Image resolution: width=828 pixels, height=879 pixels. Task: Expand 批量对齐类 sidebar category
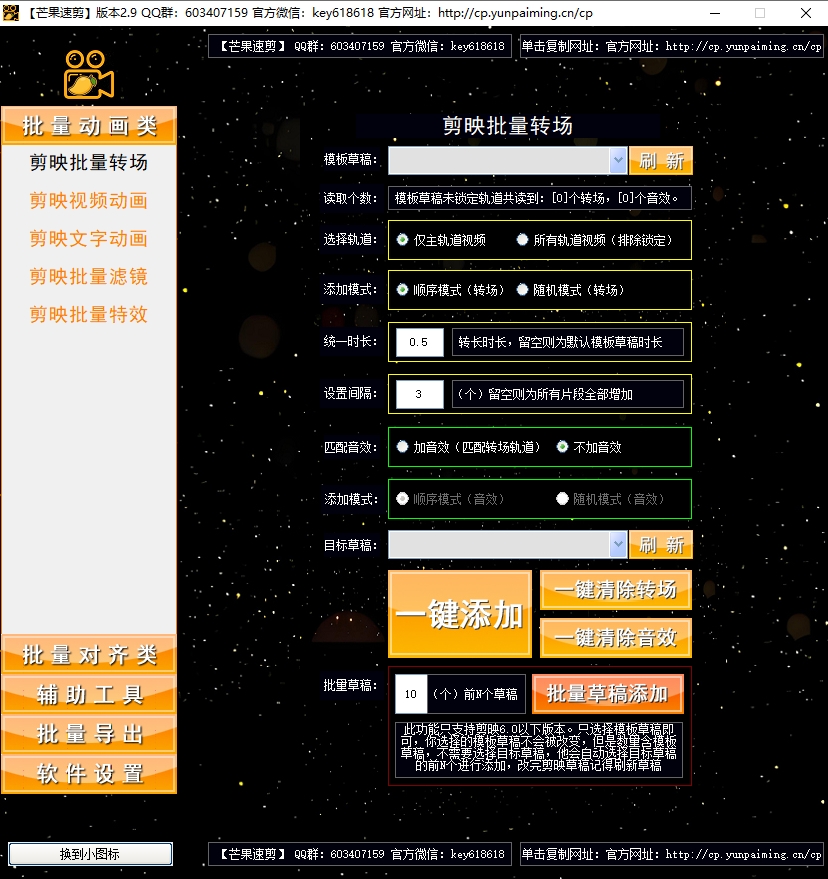pyautogui.click(x=89, y=654)
